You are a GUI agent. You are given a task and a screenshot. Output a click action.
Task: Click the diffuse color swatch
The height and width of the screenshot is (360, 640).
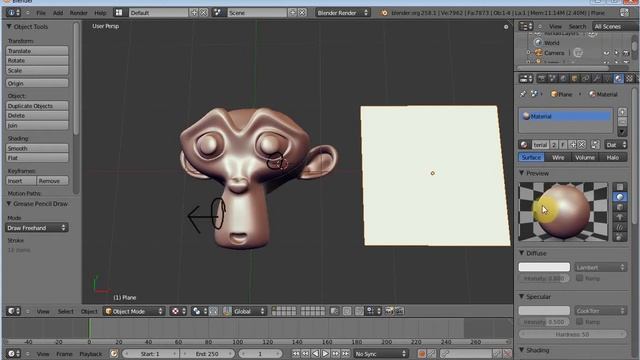(544, 267)
